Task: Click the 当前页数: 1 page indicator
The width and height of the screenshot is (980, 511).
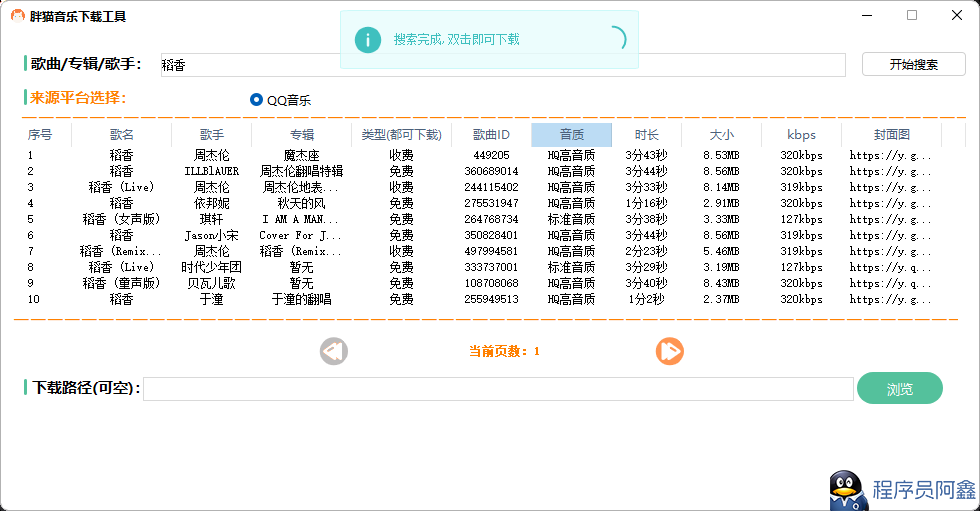Action: click(x=504, y=351)
